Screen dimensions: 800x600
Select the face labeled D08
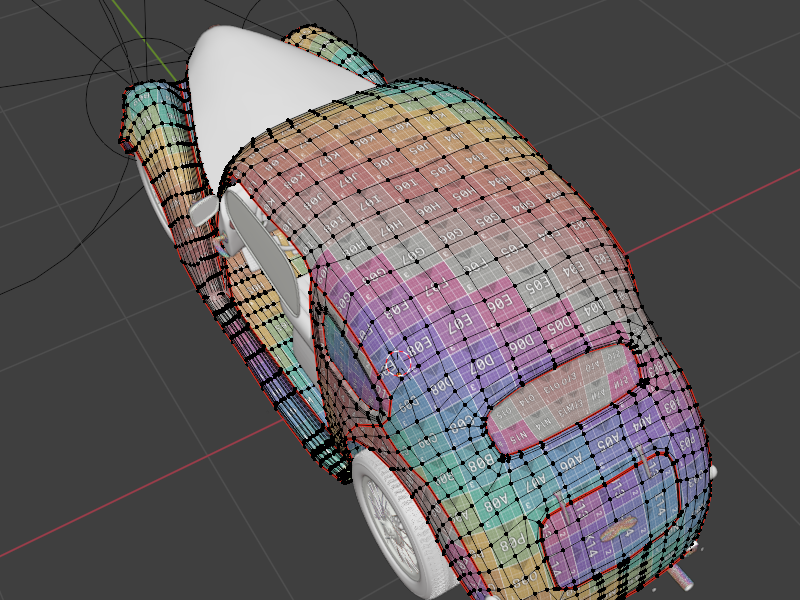click(442, 386)
